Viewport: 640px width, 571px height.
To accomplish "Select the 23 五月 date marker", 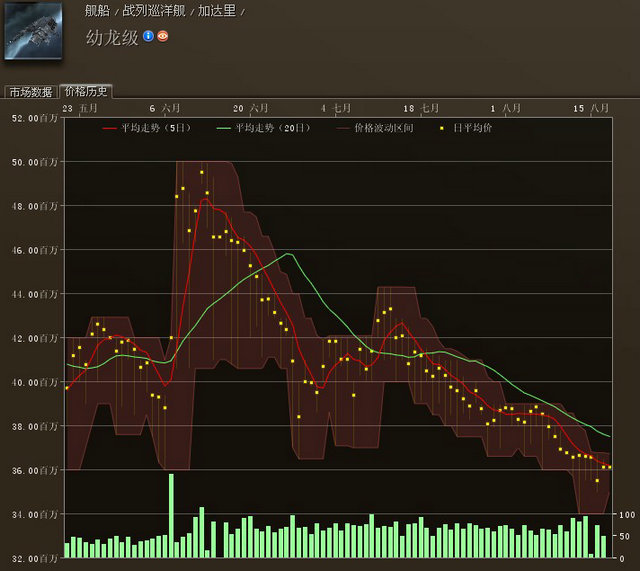I will 80,107.
